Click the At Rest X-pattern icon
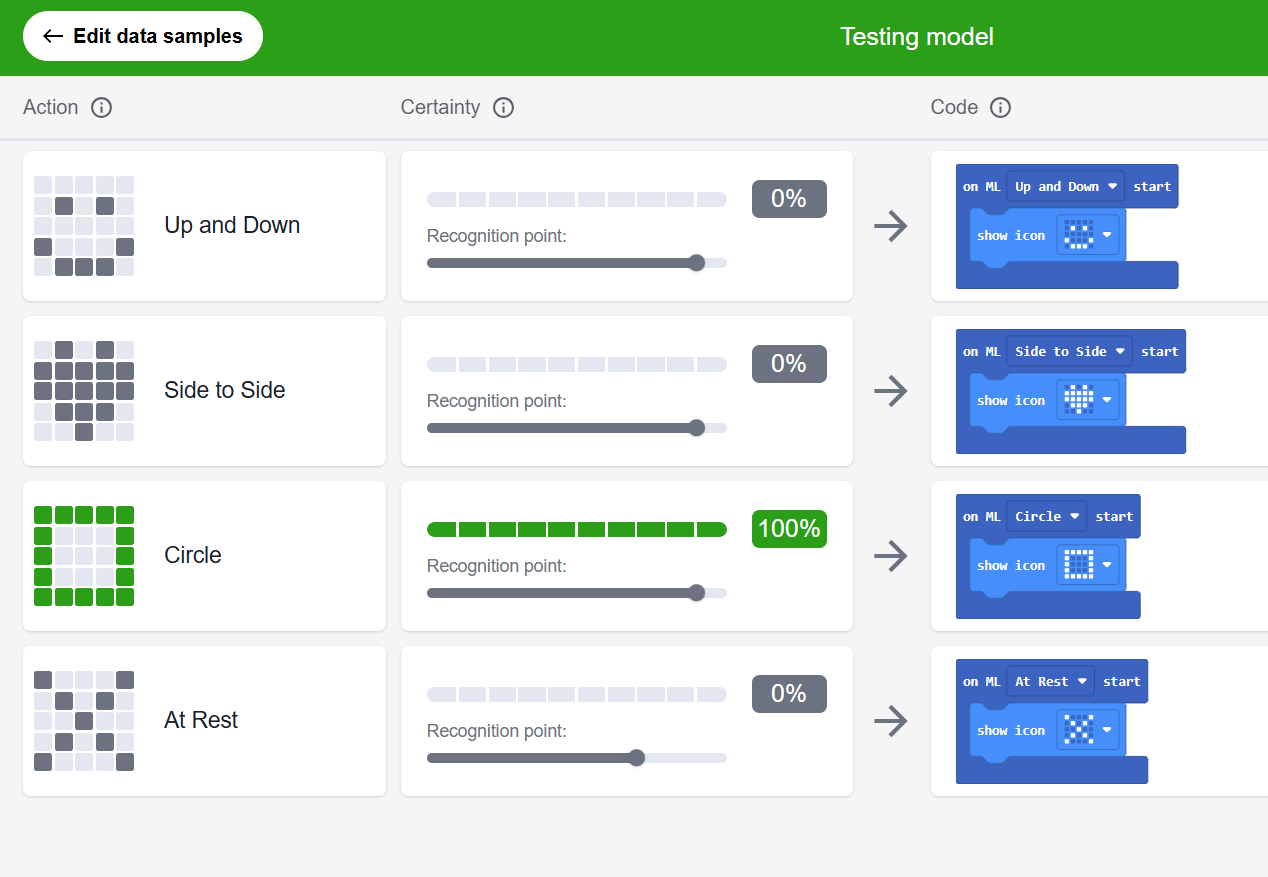The image size is (1268, 877). pos(84,721)
